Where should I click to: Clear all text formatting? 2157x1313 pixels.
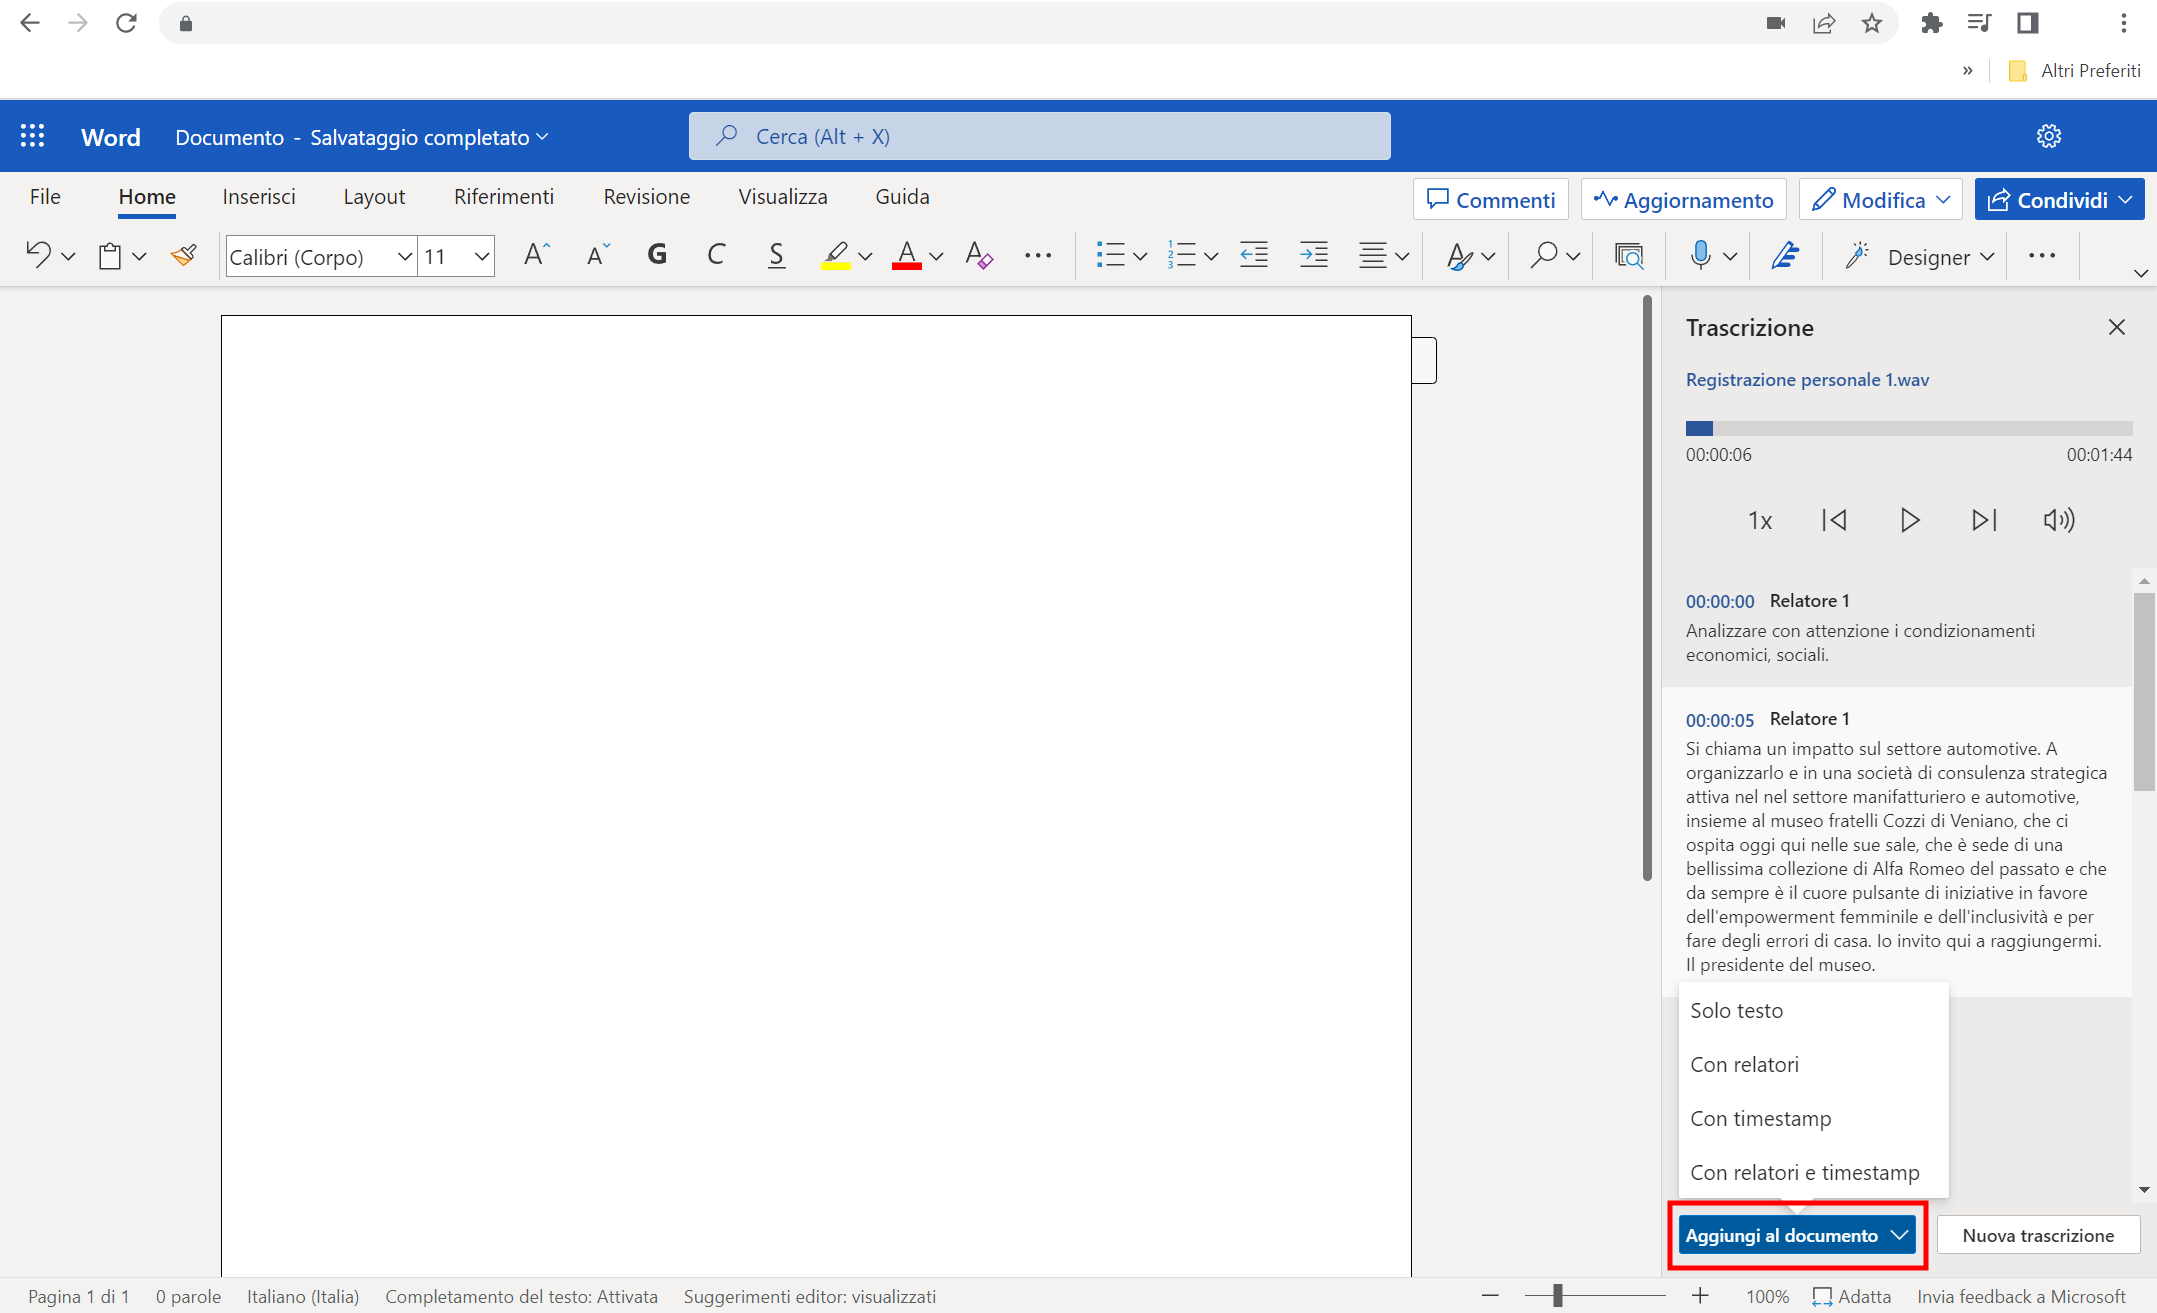(x=978, y=256)
